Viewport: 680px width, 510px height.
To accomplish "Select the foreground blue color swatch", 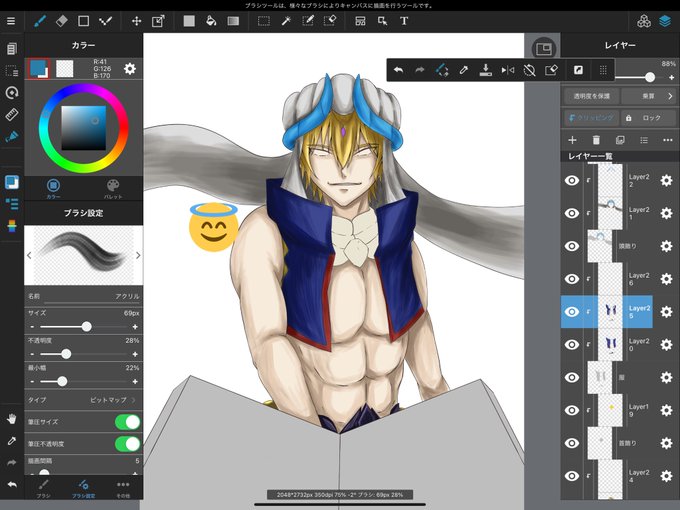I will tap(38, 68).
